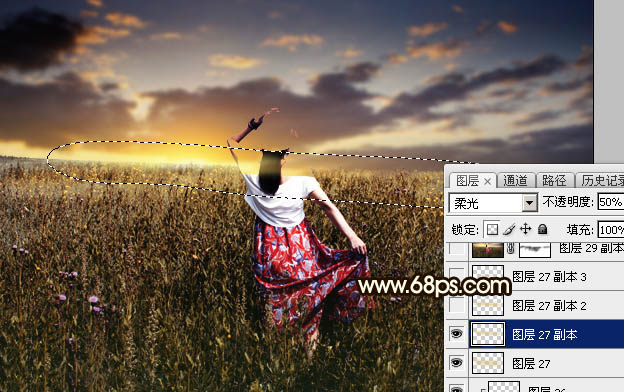Switch to the 历史记录 tab
This screenshot has width=624, height=392.
click(601, 181)
